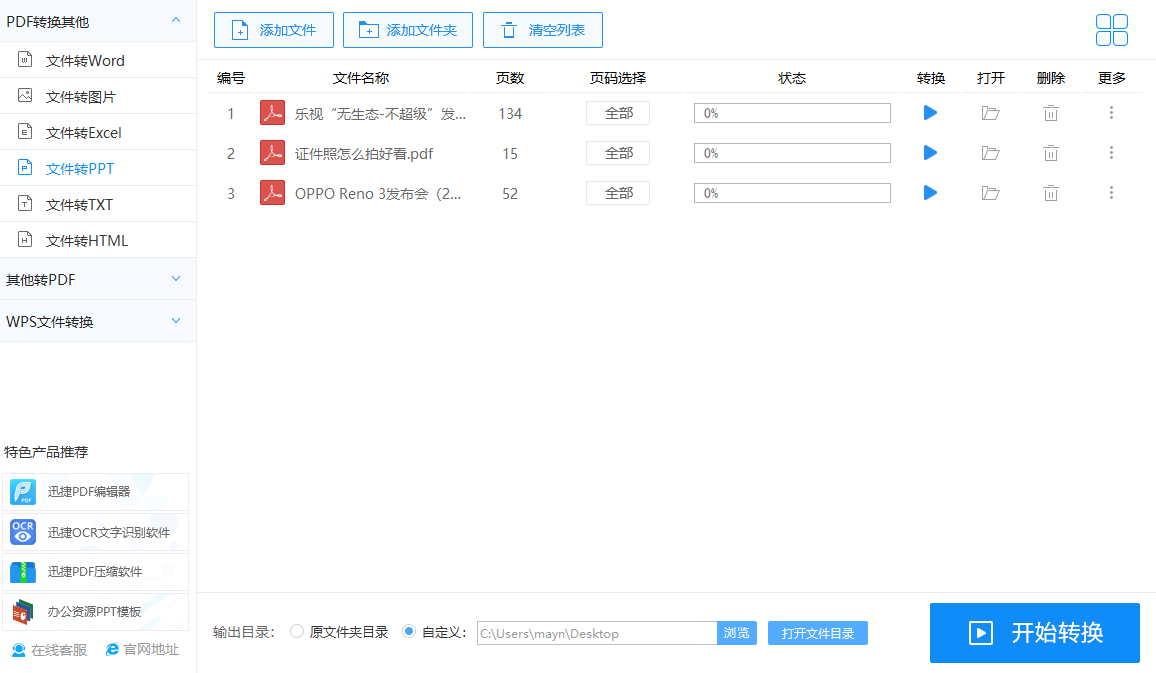Image resolution: width=1156 pixels, height=673 pixels.
Task: Start converting the 乐视 file via its play icon
Action: (x=929, y=113)
